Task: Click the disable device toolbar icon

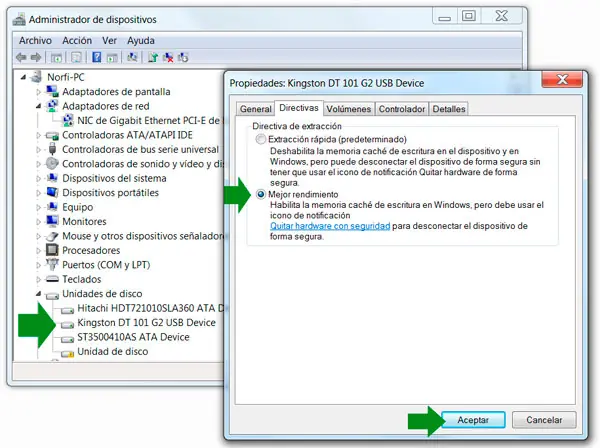Action: click(x=183, y=57)
